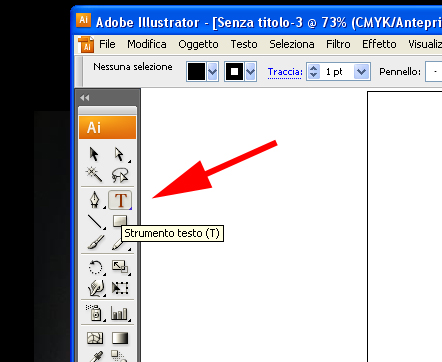The height and width of the screenshot is (362, 442).
Task: Choose the Lasso tool
Action: click(x=120, y=175)
